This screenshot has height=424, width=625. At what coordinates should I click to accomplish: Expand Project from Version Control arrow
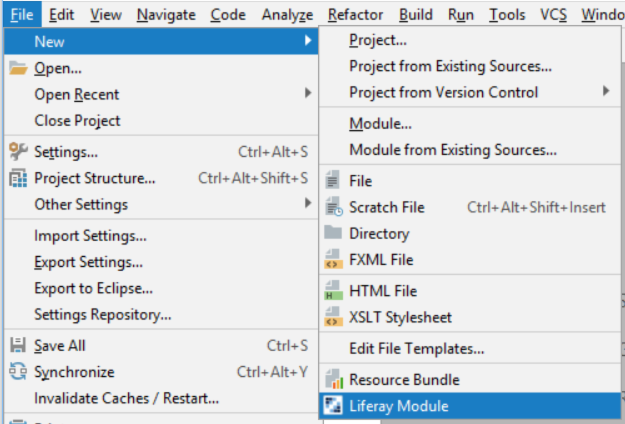606,91
